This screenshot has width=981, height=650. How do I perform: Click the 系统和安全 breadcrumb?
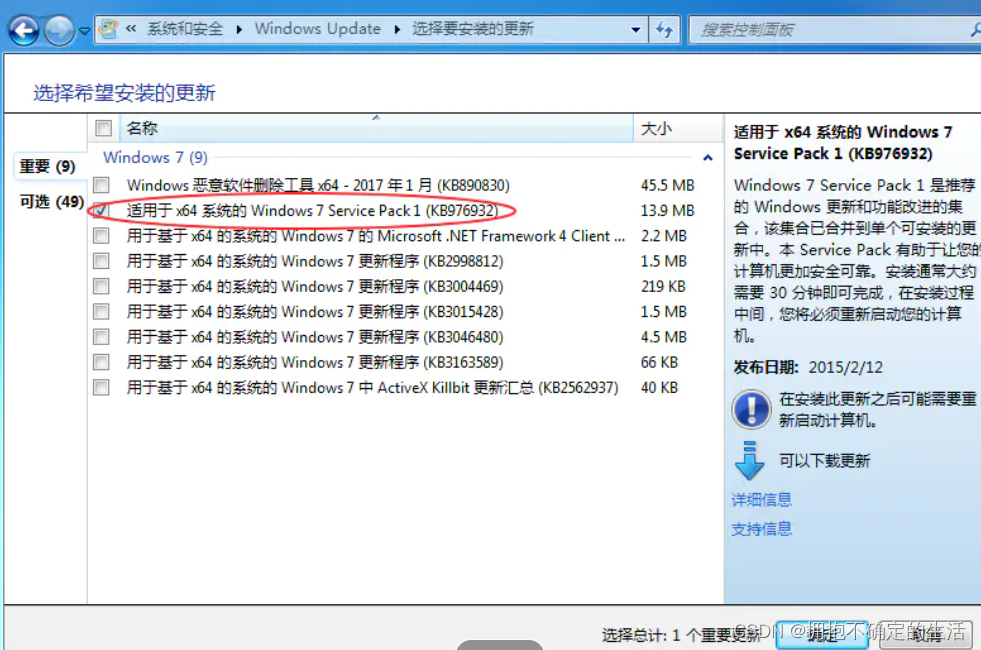185,29
